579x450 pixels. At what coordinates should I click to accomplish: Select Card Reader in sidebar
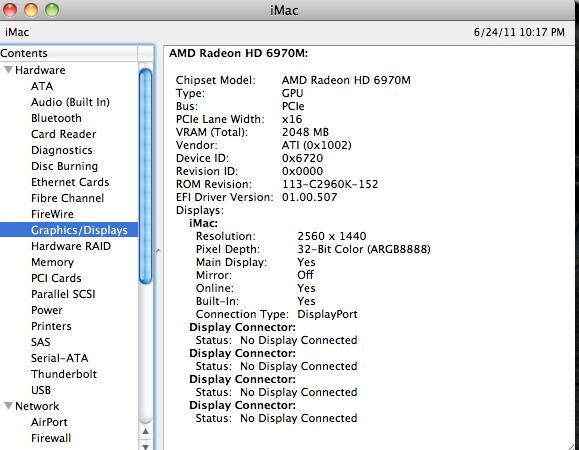64,134
